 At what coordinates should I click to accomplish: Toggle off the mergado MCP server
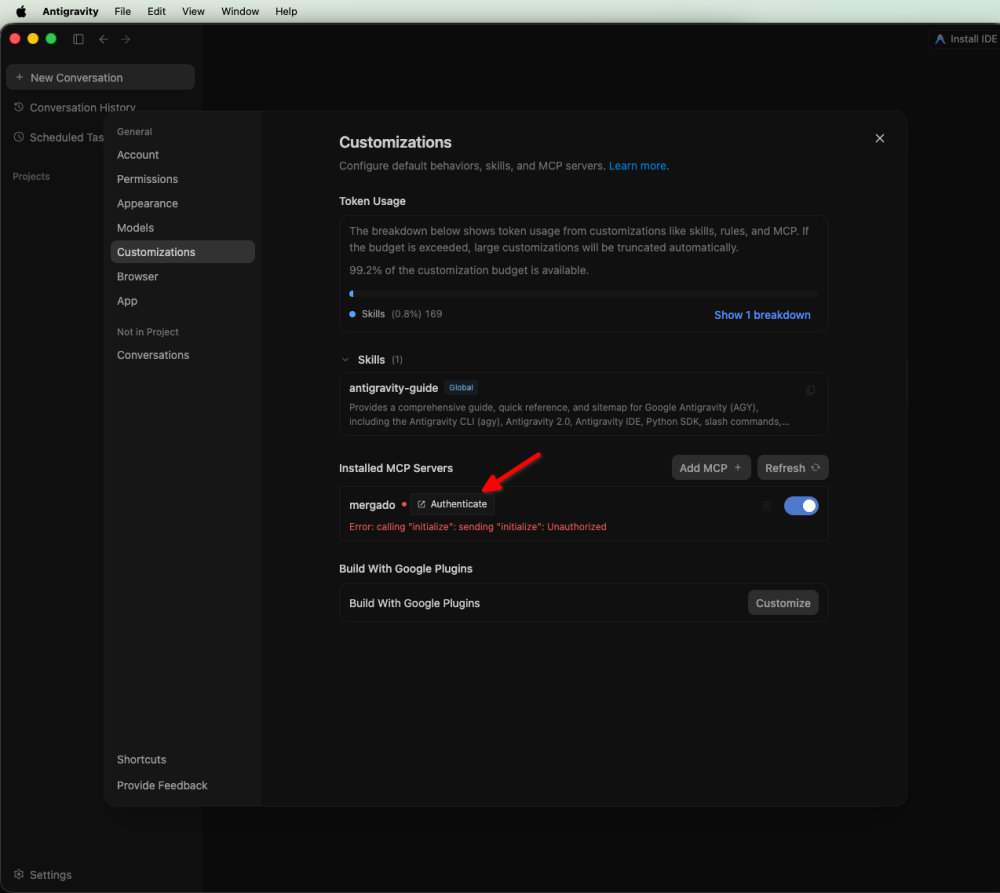click(x=801, y=506)
